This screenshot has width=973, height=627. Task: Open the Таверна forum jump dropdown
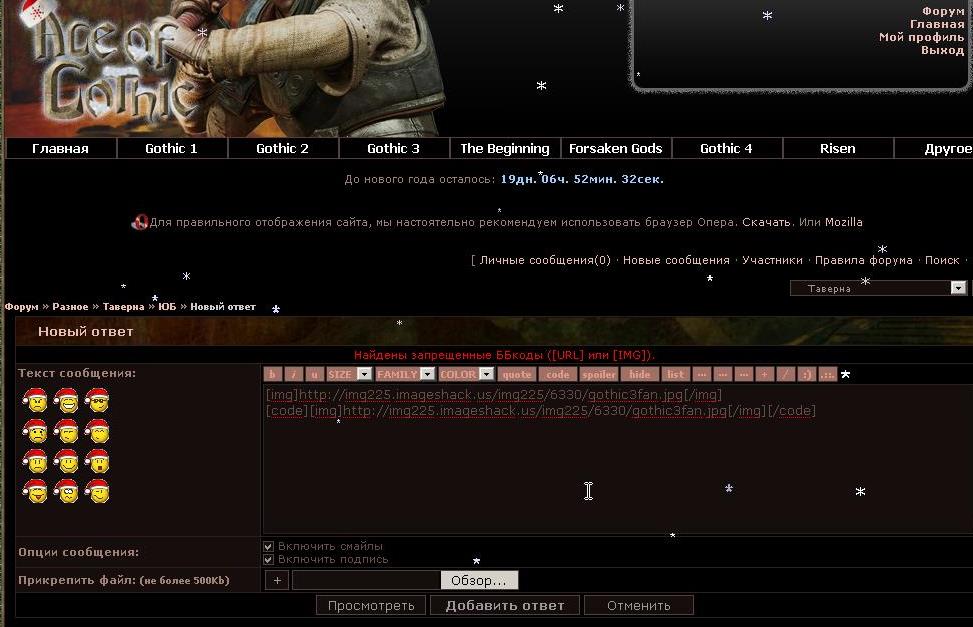click(878, 288)
